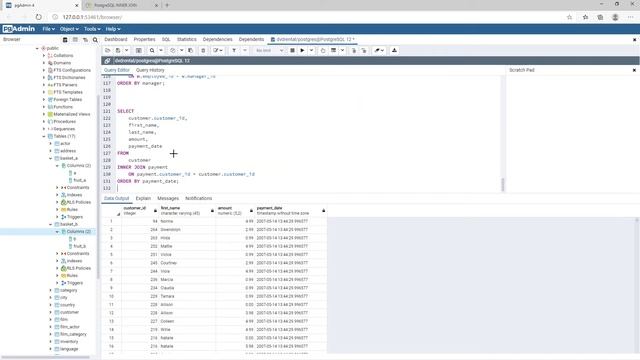
Task: Click the Download results toolbar icon
Action: (394, 51)
